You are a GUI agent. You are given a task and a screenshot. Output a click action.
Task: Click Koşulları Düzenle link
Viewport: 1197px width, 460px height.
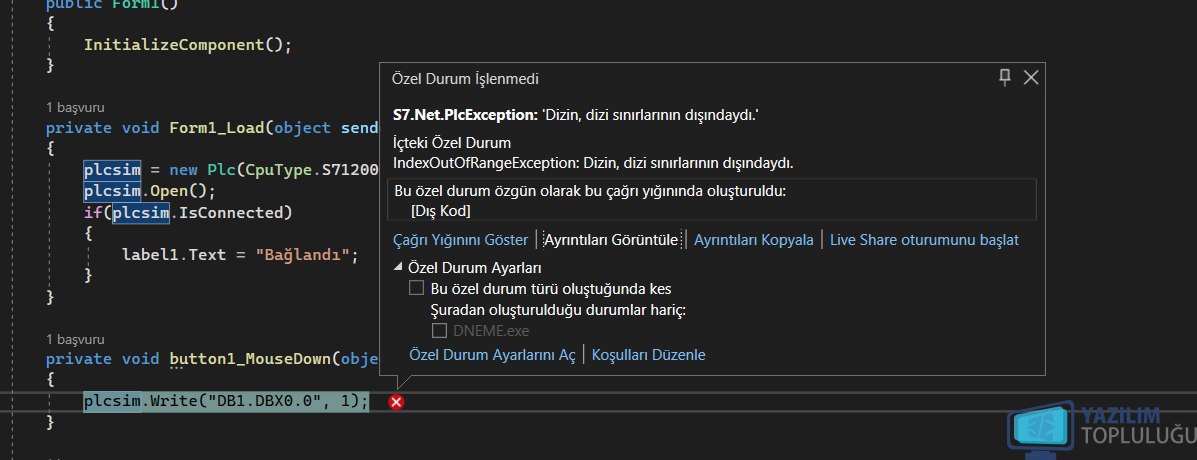point(649,355)
